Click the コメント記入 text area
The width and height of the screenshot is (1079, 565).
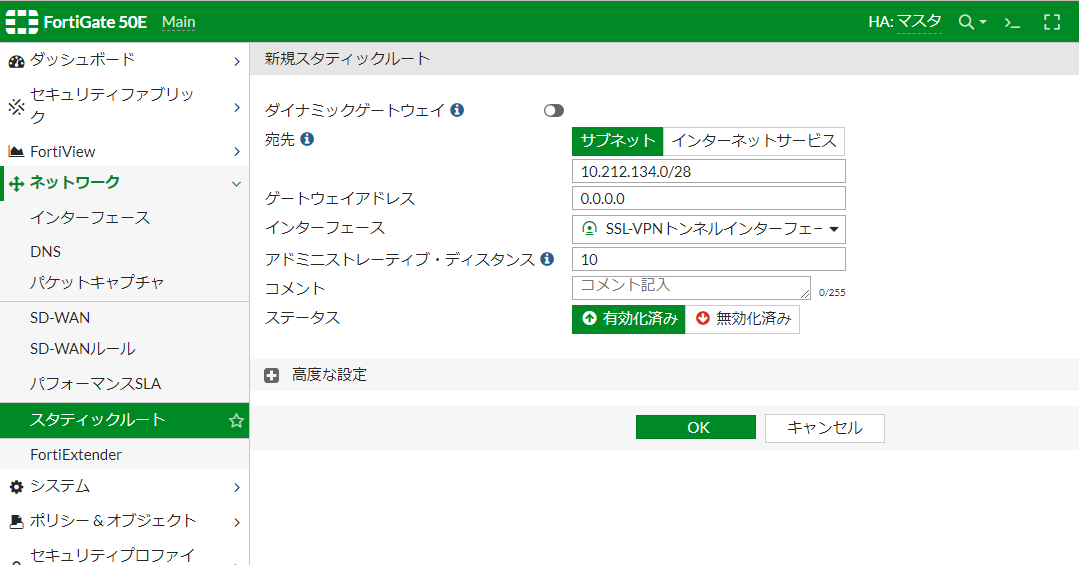click(692, 287)
